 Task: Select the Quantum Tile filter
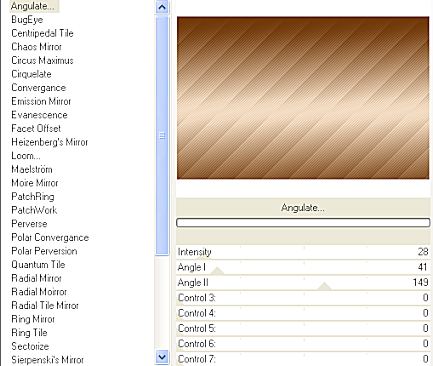pos(38,265)
